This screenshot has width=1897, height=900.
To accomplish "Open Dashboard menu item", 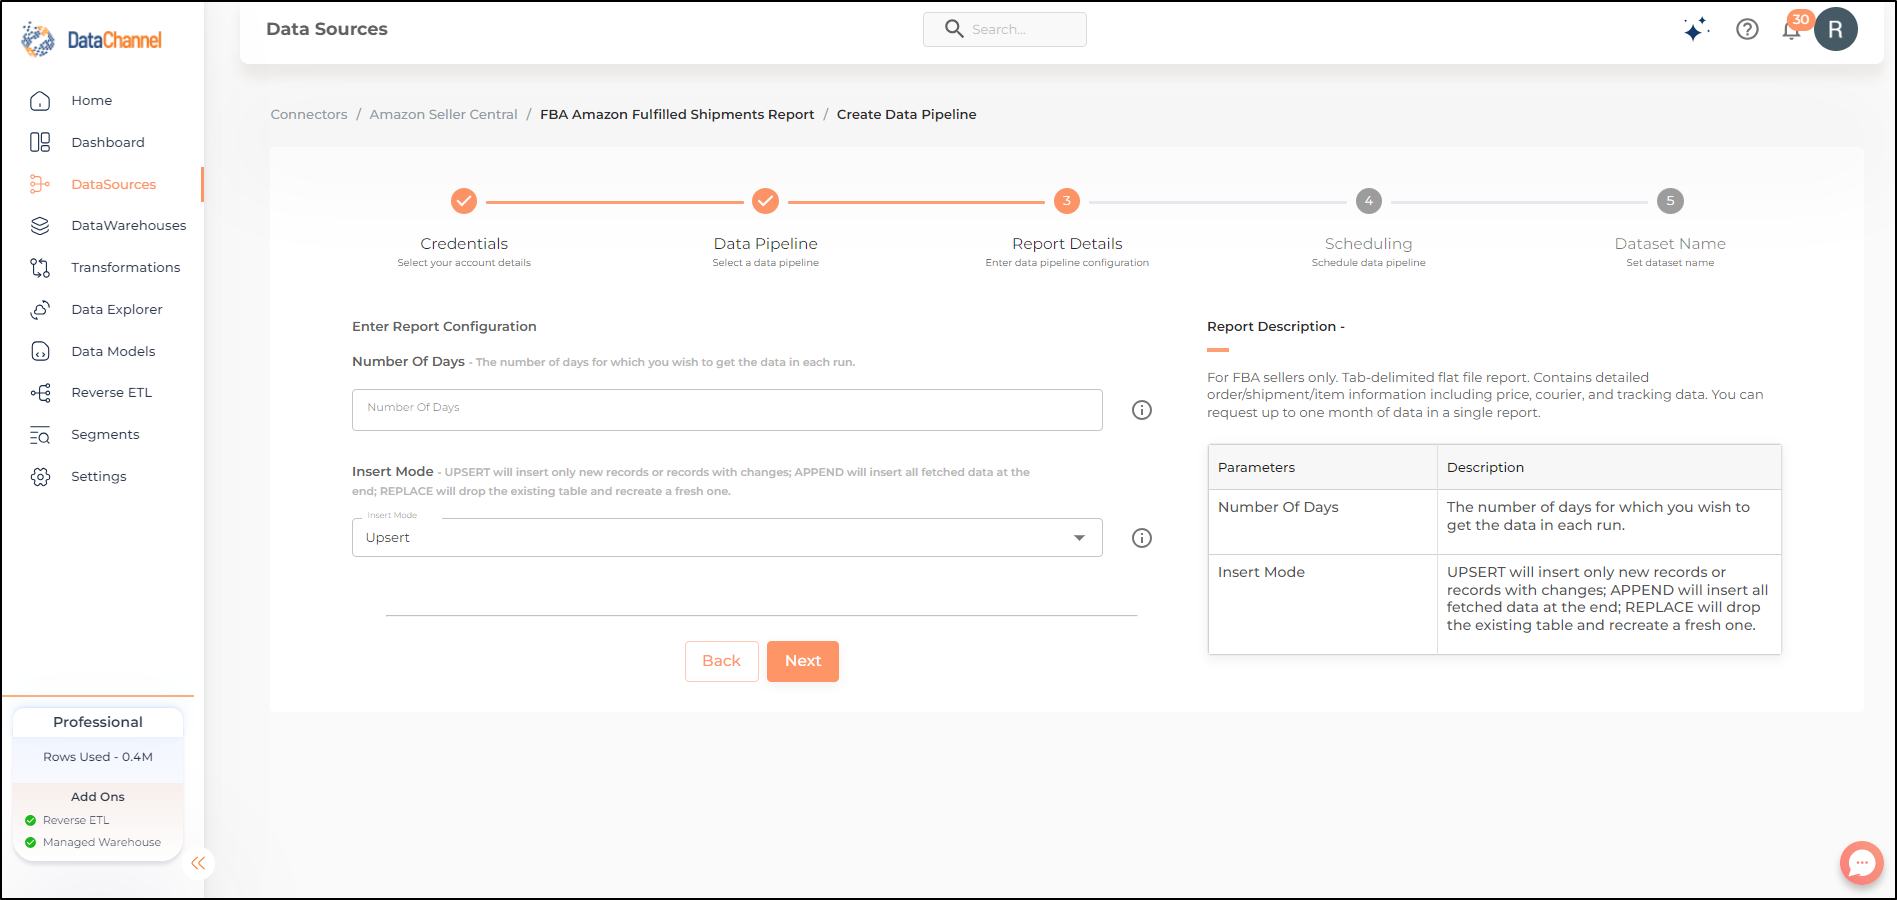I will pyautogui.click(x=108, y=143).
